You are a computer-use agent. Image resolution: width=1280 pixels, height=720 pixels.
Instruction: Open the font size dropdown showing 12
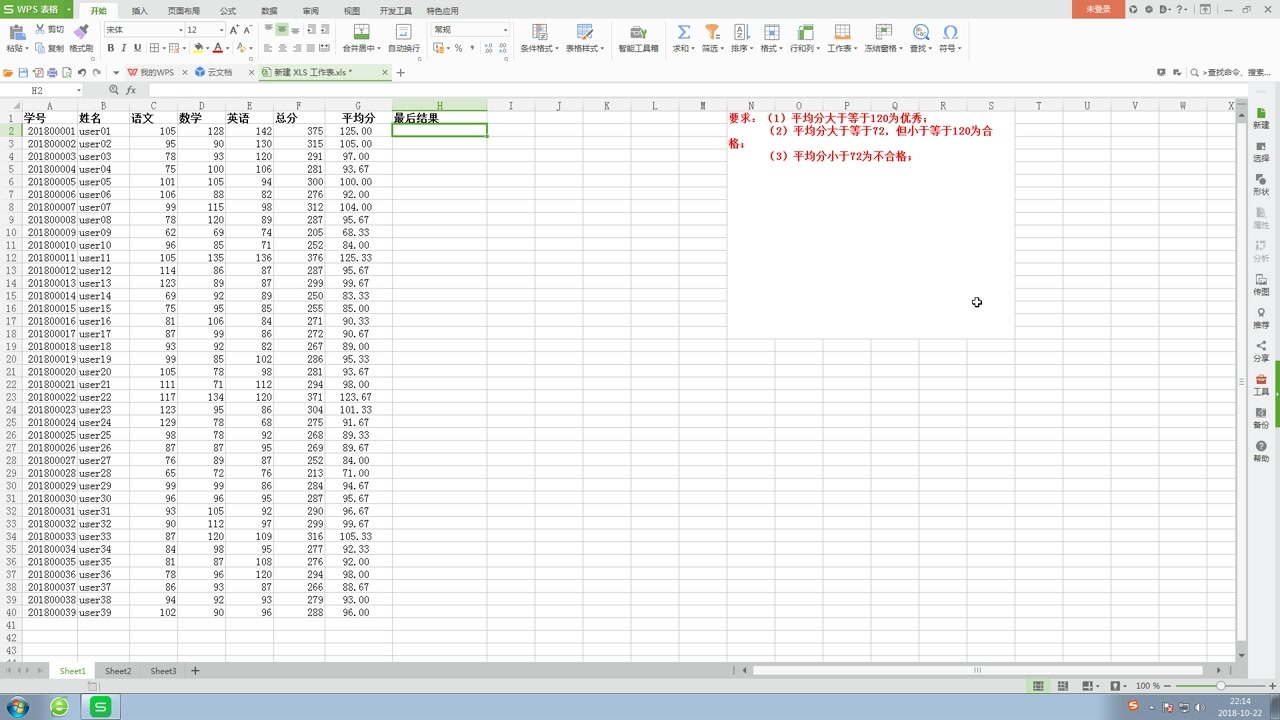(221, 30)
